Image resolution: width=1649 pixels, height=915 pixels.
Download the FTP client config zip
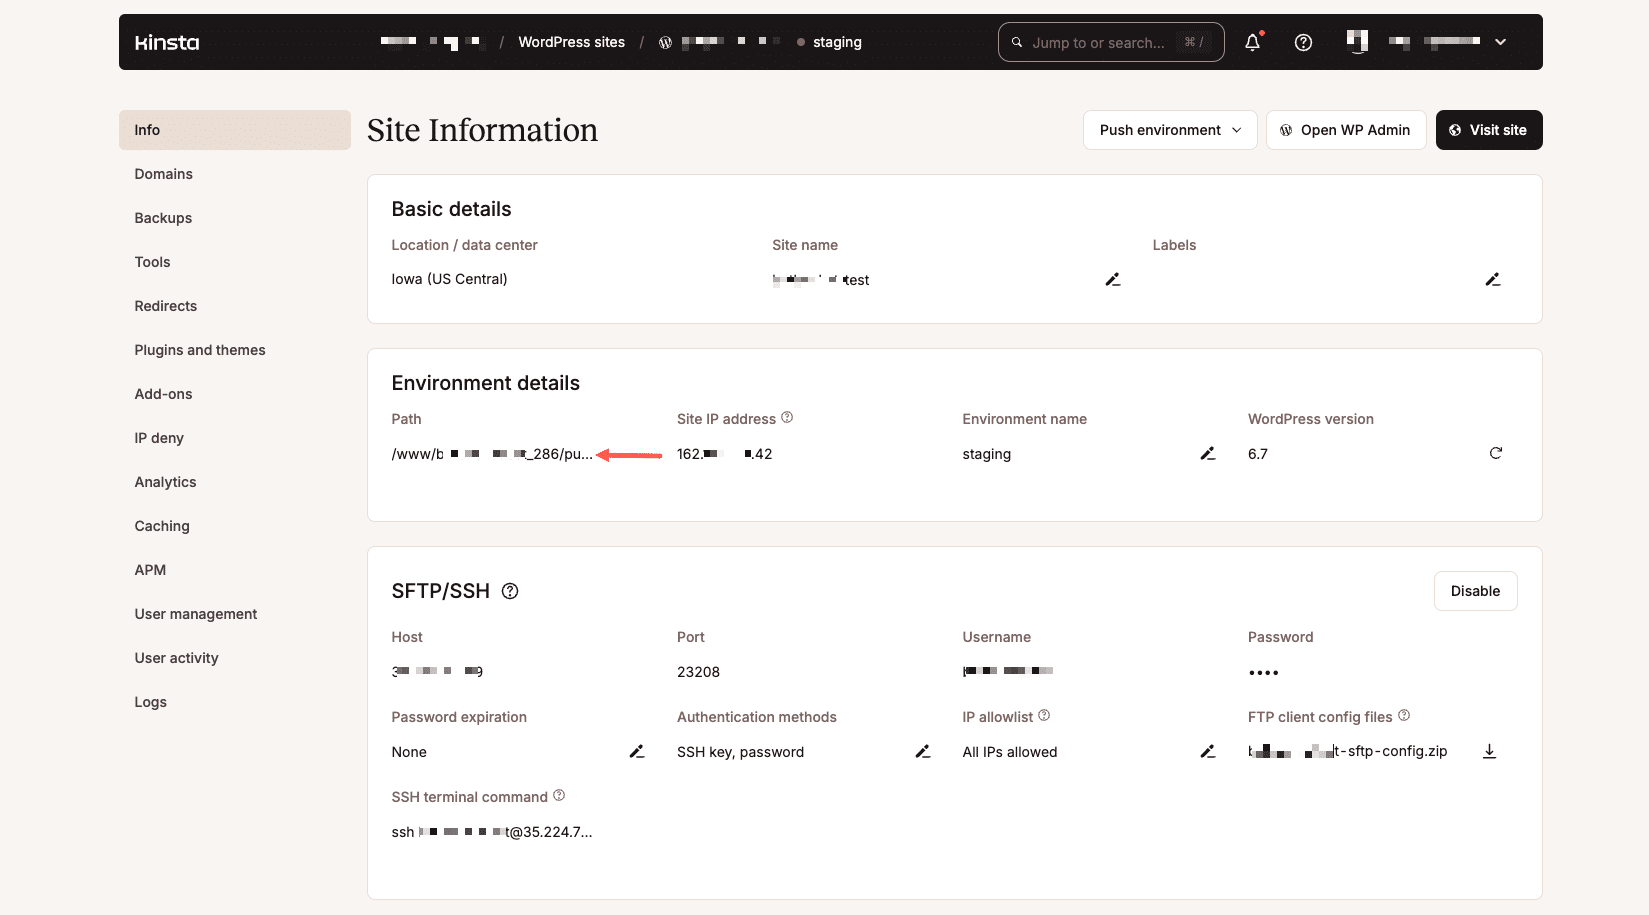click(x=1489, y=752)
